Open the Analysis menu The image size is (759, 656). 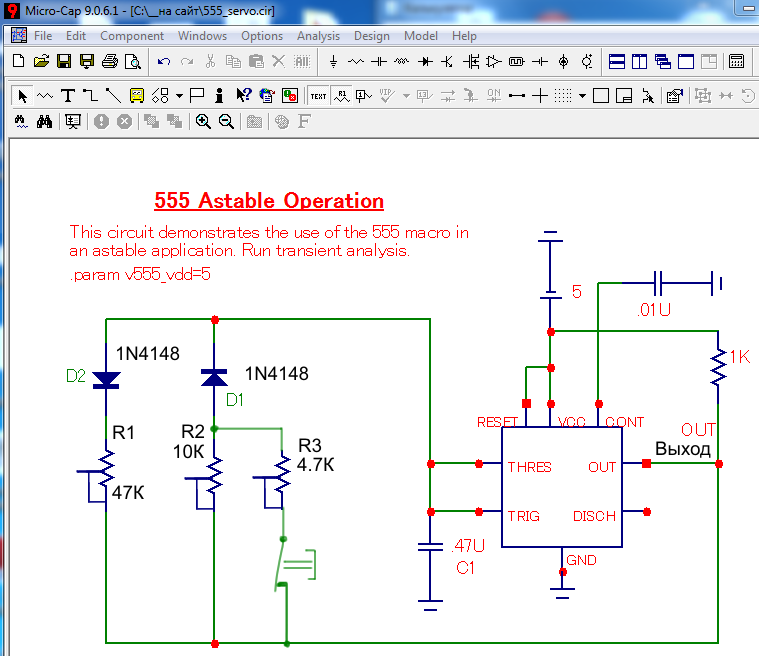318,36
